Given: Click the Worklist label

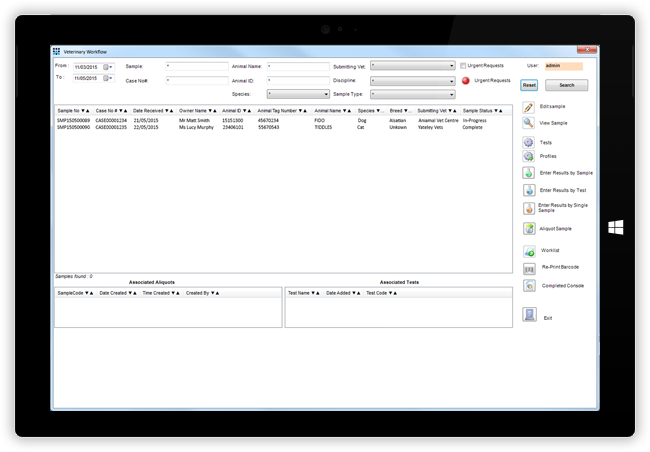Looking at the screenshot, I should point(550,250).
